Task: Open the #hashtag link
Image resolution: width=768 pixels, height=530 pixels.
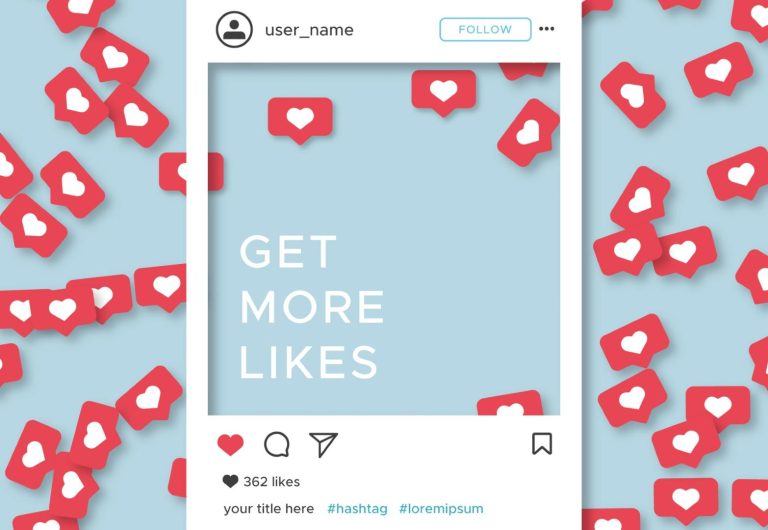Action: (357, 509)
